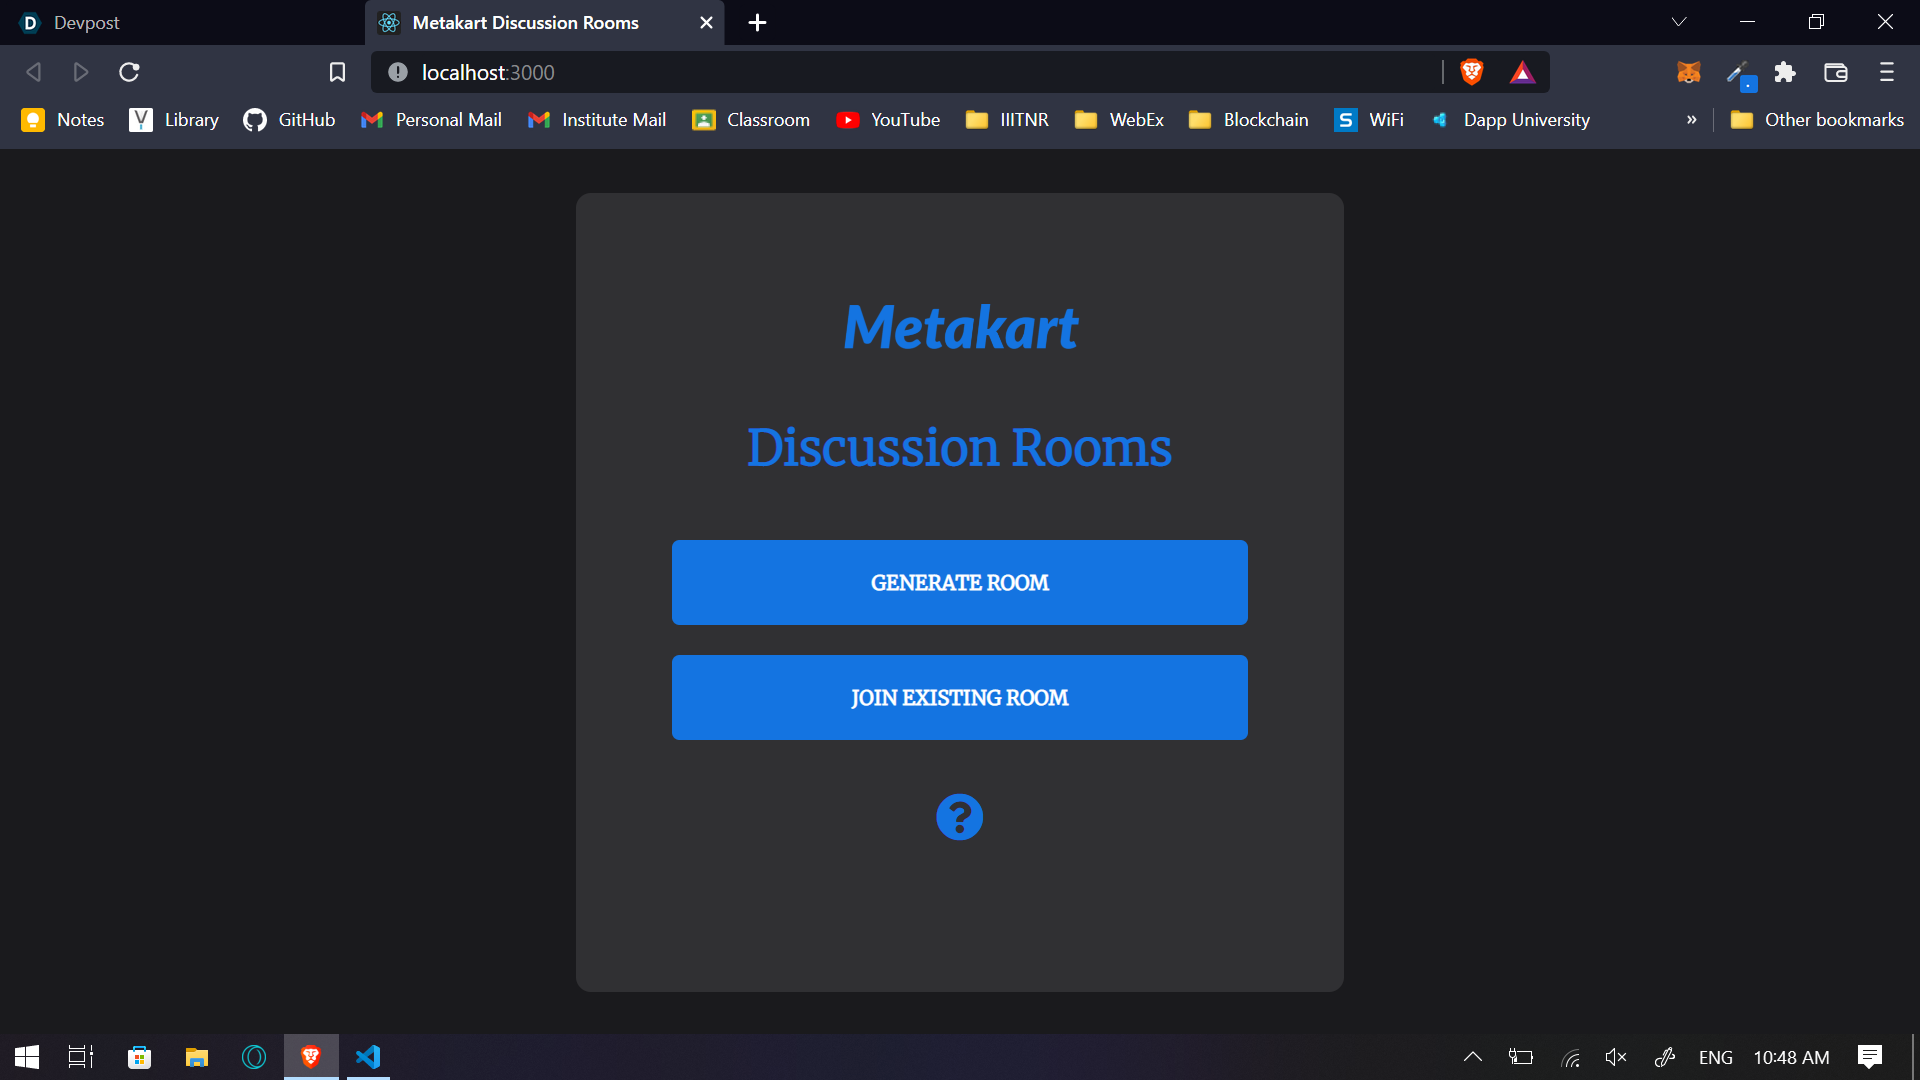Click the site info icon in address bar

[x=398, y=72]
